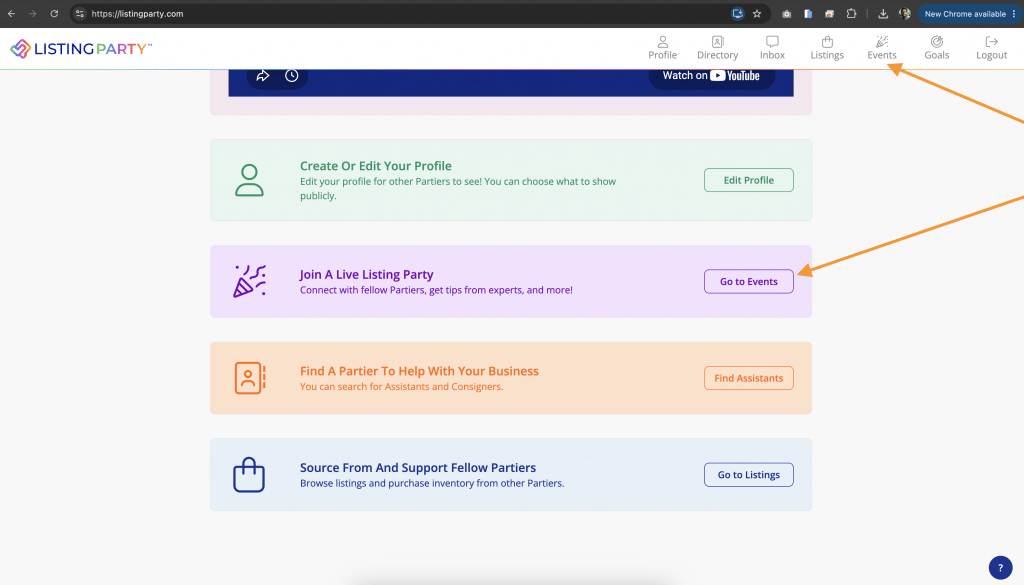Open Chrome downloads
Viewport: 1024px width, 585px height.
tap(883, 14)
